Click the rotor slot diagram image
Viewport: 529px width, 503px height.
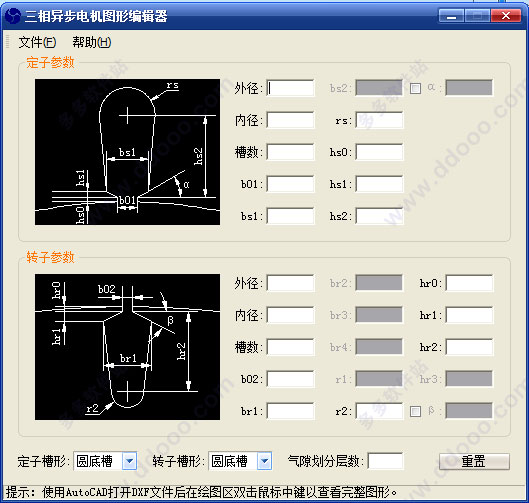127,347
